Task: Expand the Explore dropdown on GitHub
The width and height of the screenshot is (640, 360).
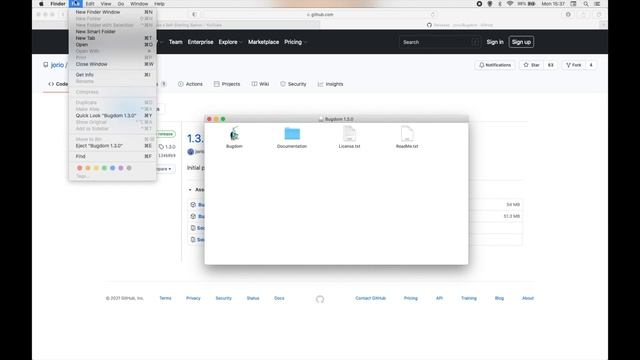Action: [230, 42]
